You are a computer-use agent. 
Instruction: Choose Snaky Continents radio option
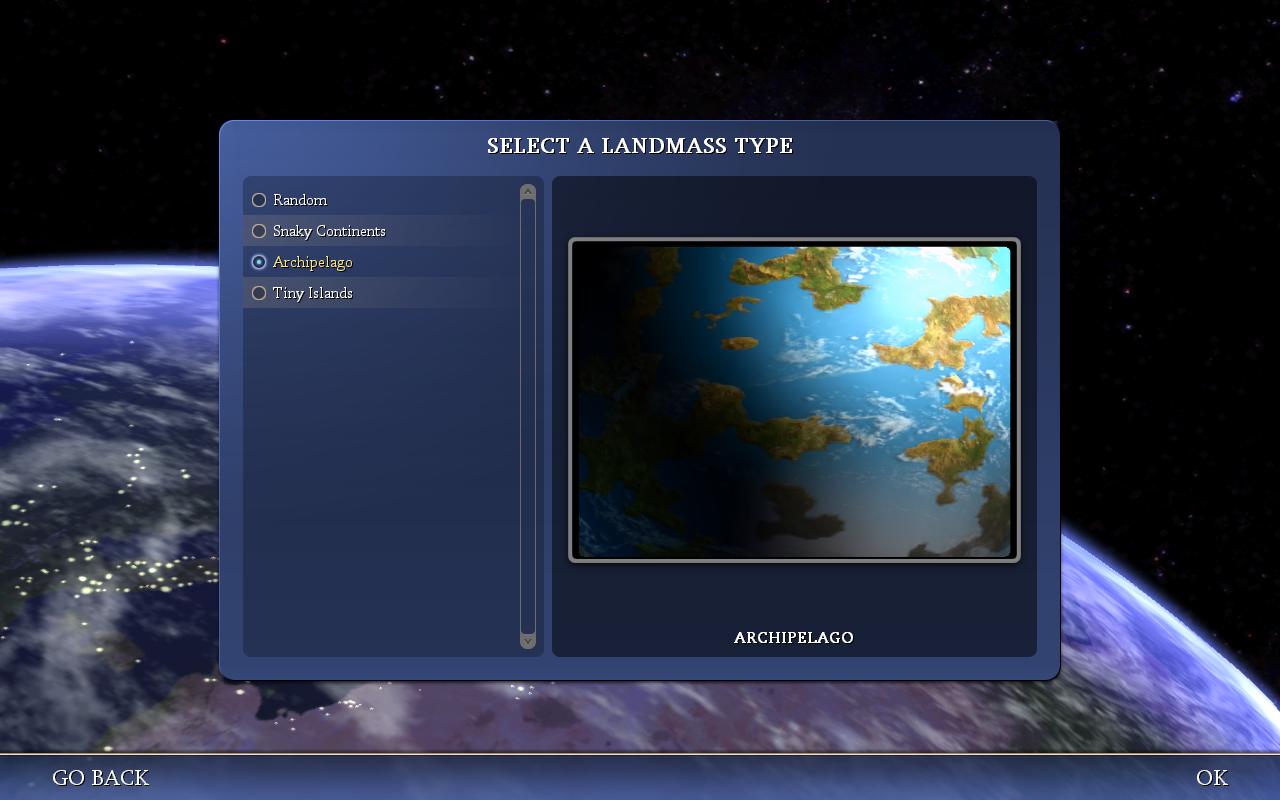coord(259,231)
